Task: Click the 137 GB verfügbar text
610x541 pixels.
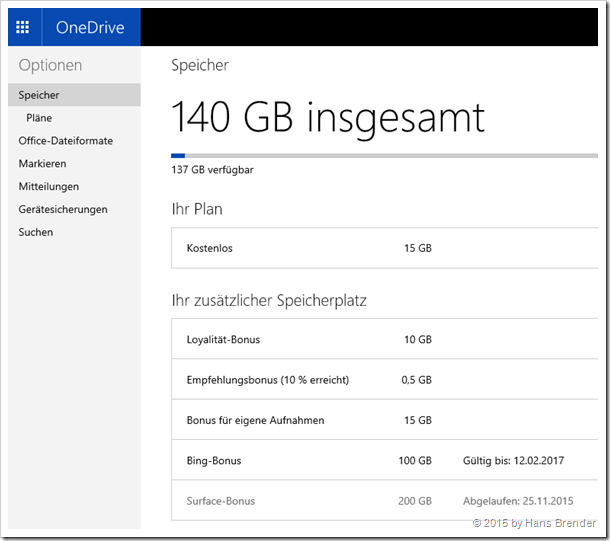Action: pyautogui.click(x=212, y=170)
